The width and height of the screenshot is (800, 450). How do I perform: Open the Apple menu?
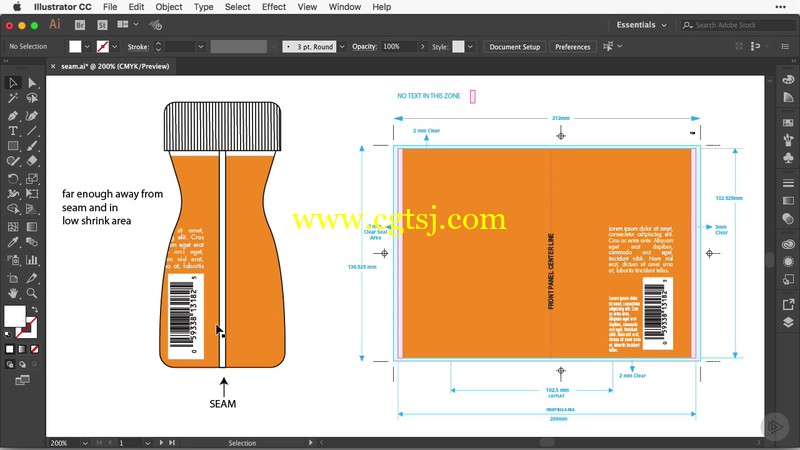pyautogui.click(x=17, y=7)
